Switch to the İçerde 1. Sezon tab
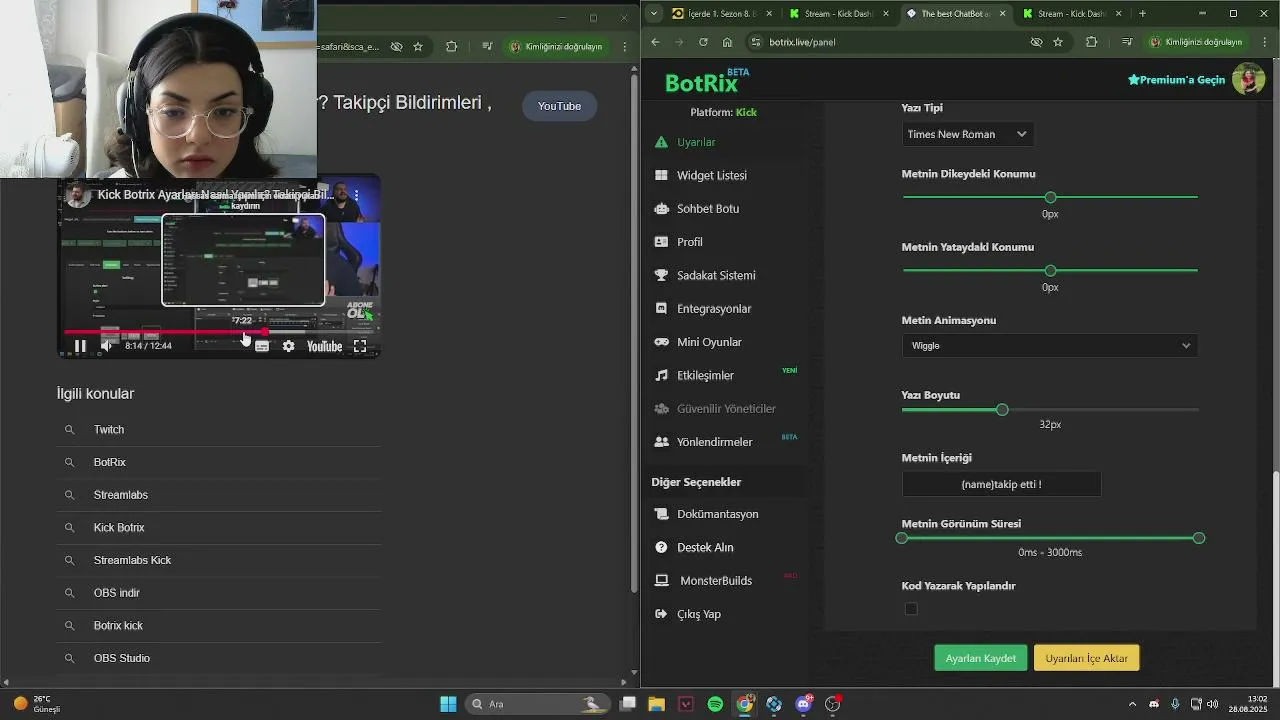1280x720 pixels. pyautogui.click(x=722, y=14)
